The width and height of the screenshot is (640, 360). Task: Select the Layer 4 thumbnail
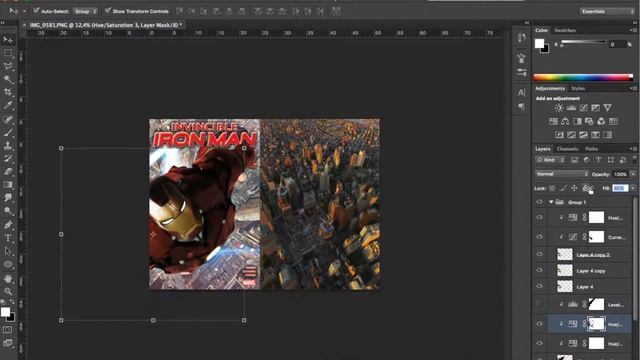click(565, 287)
